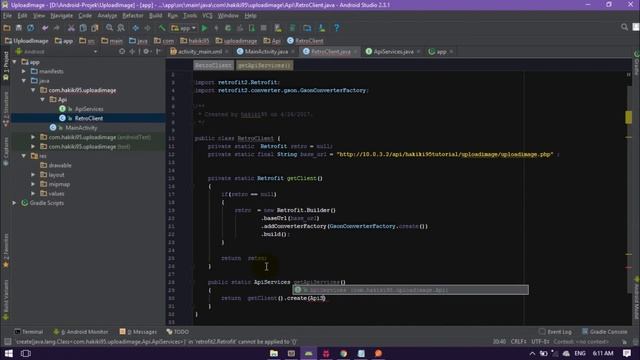This screenshot has height=360, width=640.
Task: Click the Undo arrow icon
Action: click(x=45, y=28)
